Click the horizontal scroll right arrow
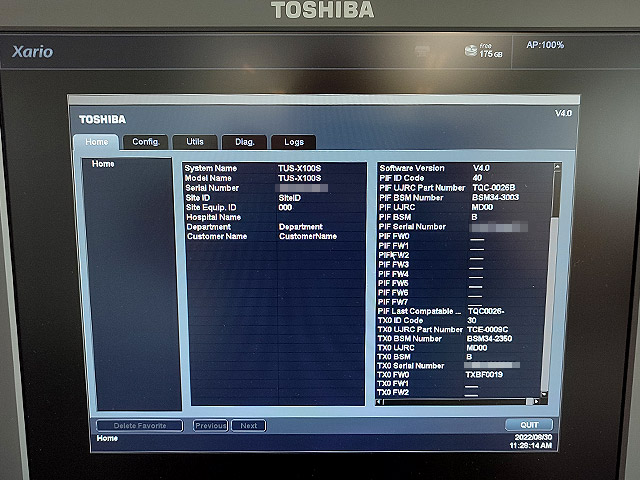The height and width of the screenshot is (480, 640). pyautogui.click(x=536, y=402)
